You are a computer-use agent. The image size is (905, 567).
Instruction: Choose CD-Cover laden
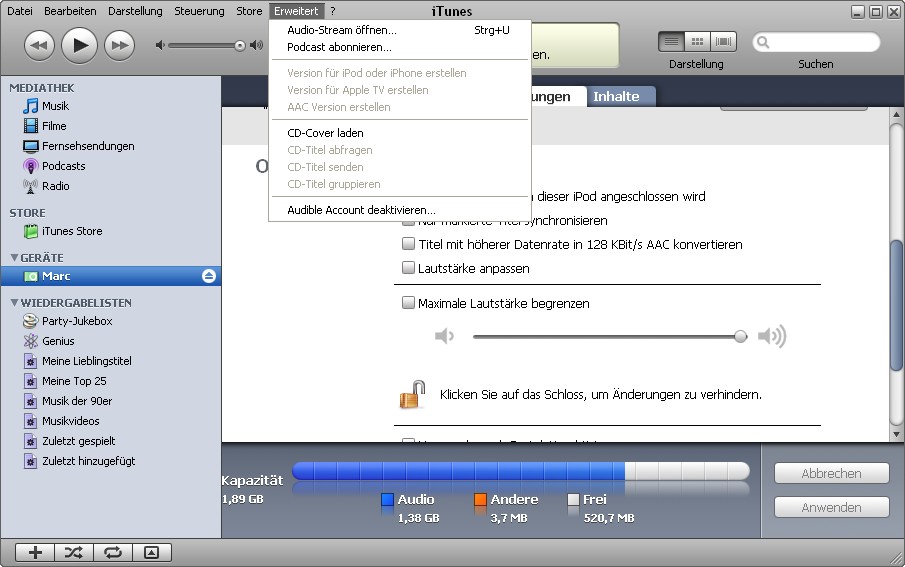coord(399,133)
